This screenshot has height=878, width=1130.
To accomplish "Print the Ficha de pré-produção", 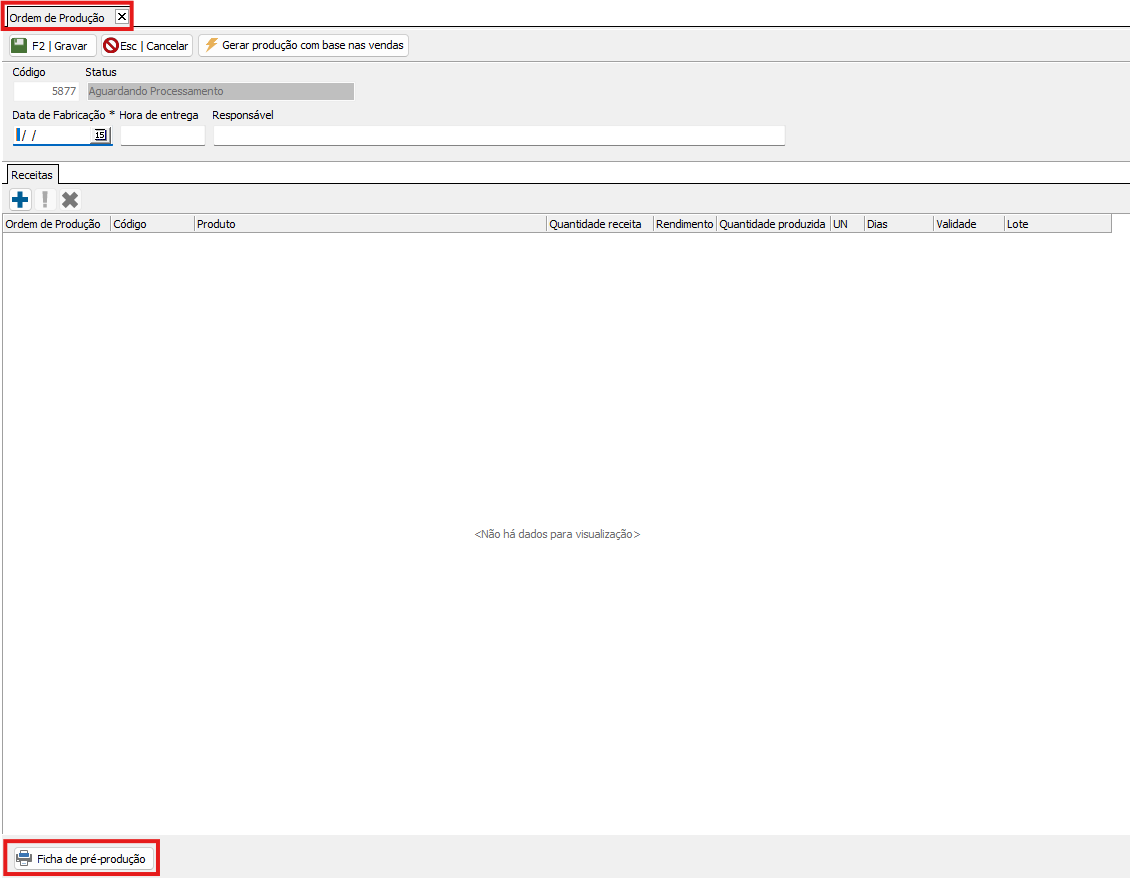I will 82,858.
